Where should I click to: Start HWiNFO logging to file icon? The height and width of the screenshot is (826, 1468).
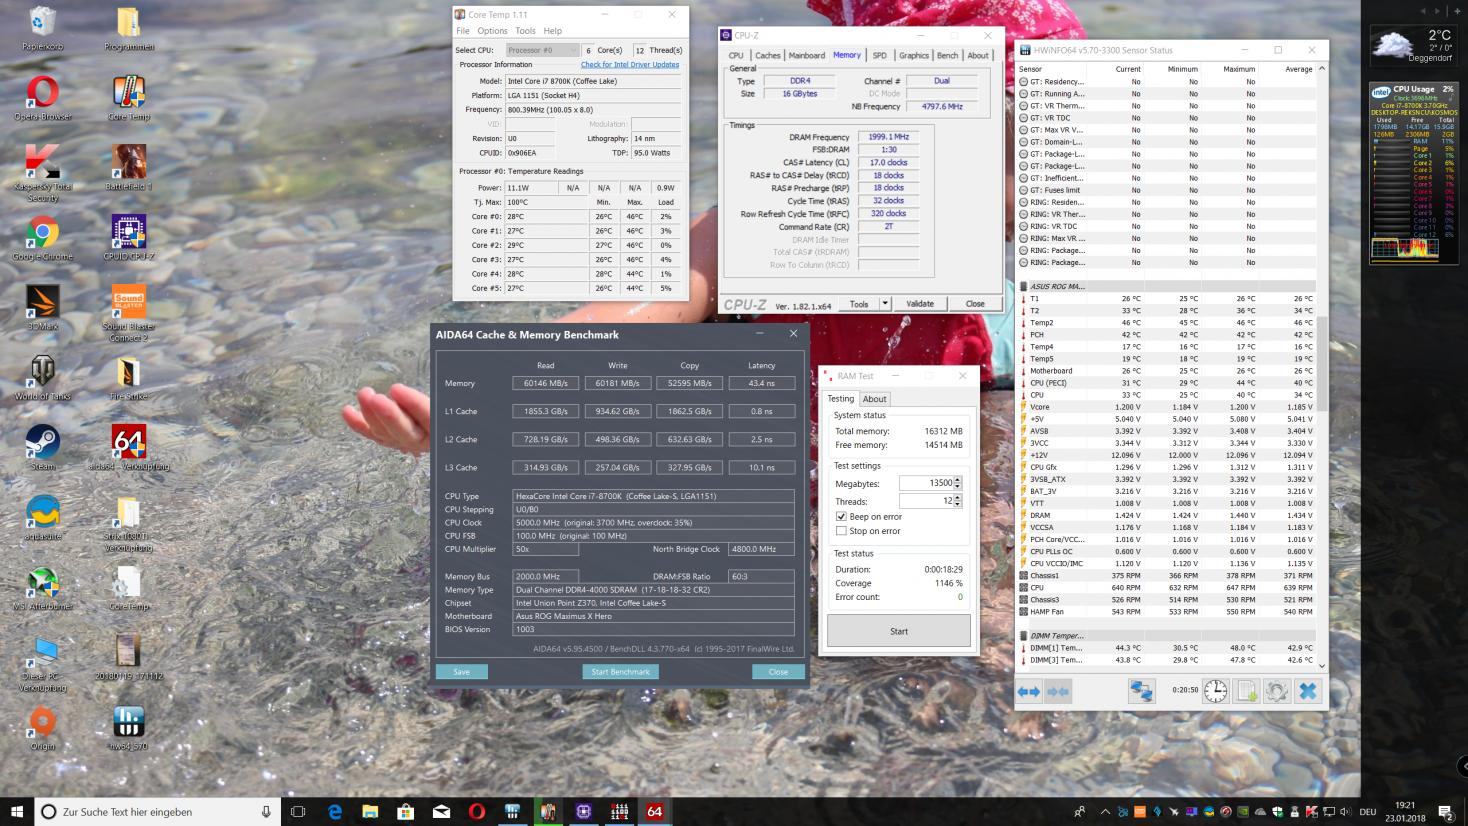tap(1246, 691)
